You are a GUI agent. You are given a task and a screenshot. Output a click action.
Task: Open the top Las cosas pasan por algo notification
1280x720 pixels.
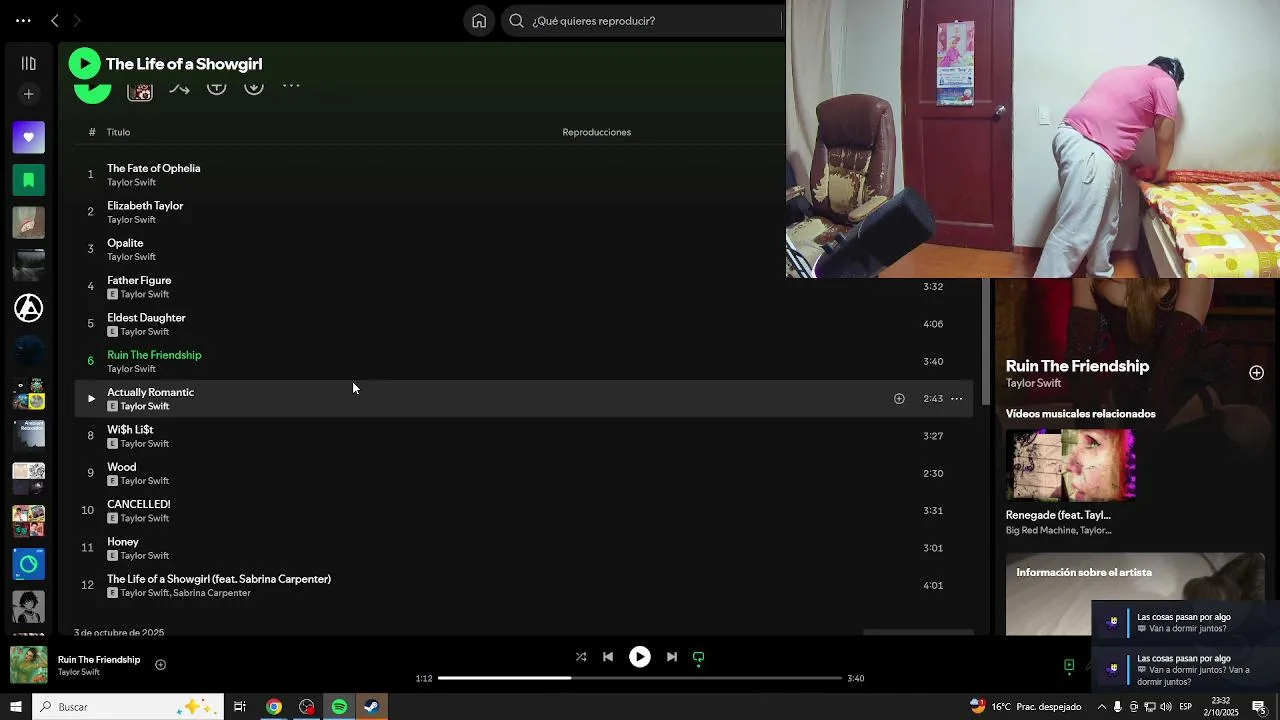1185,623
